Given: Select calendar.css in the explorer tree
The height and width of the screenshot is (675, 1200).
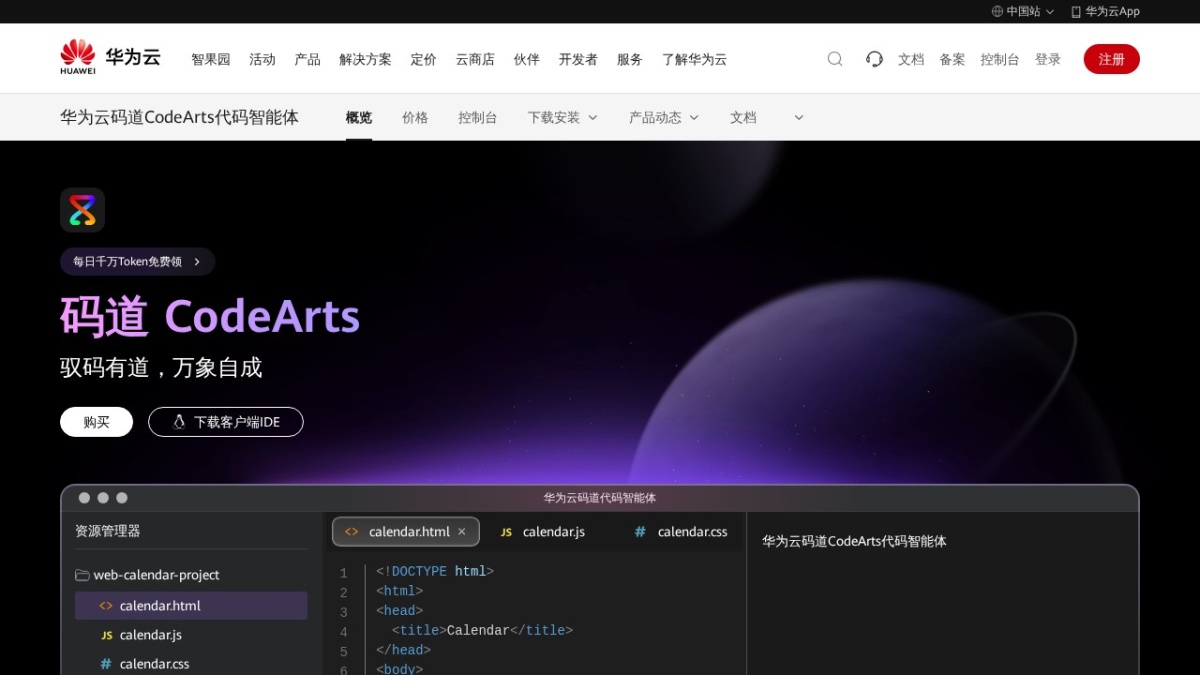Looking at the screenshot, I should pyautogui.click(x=191, y=664).
